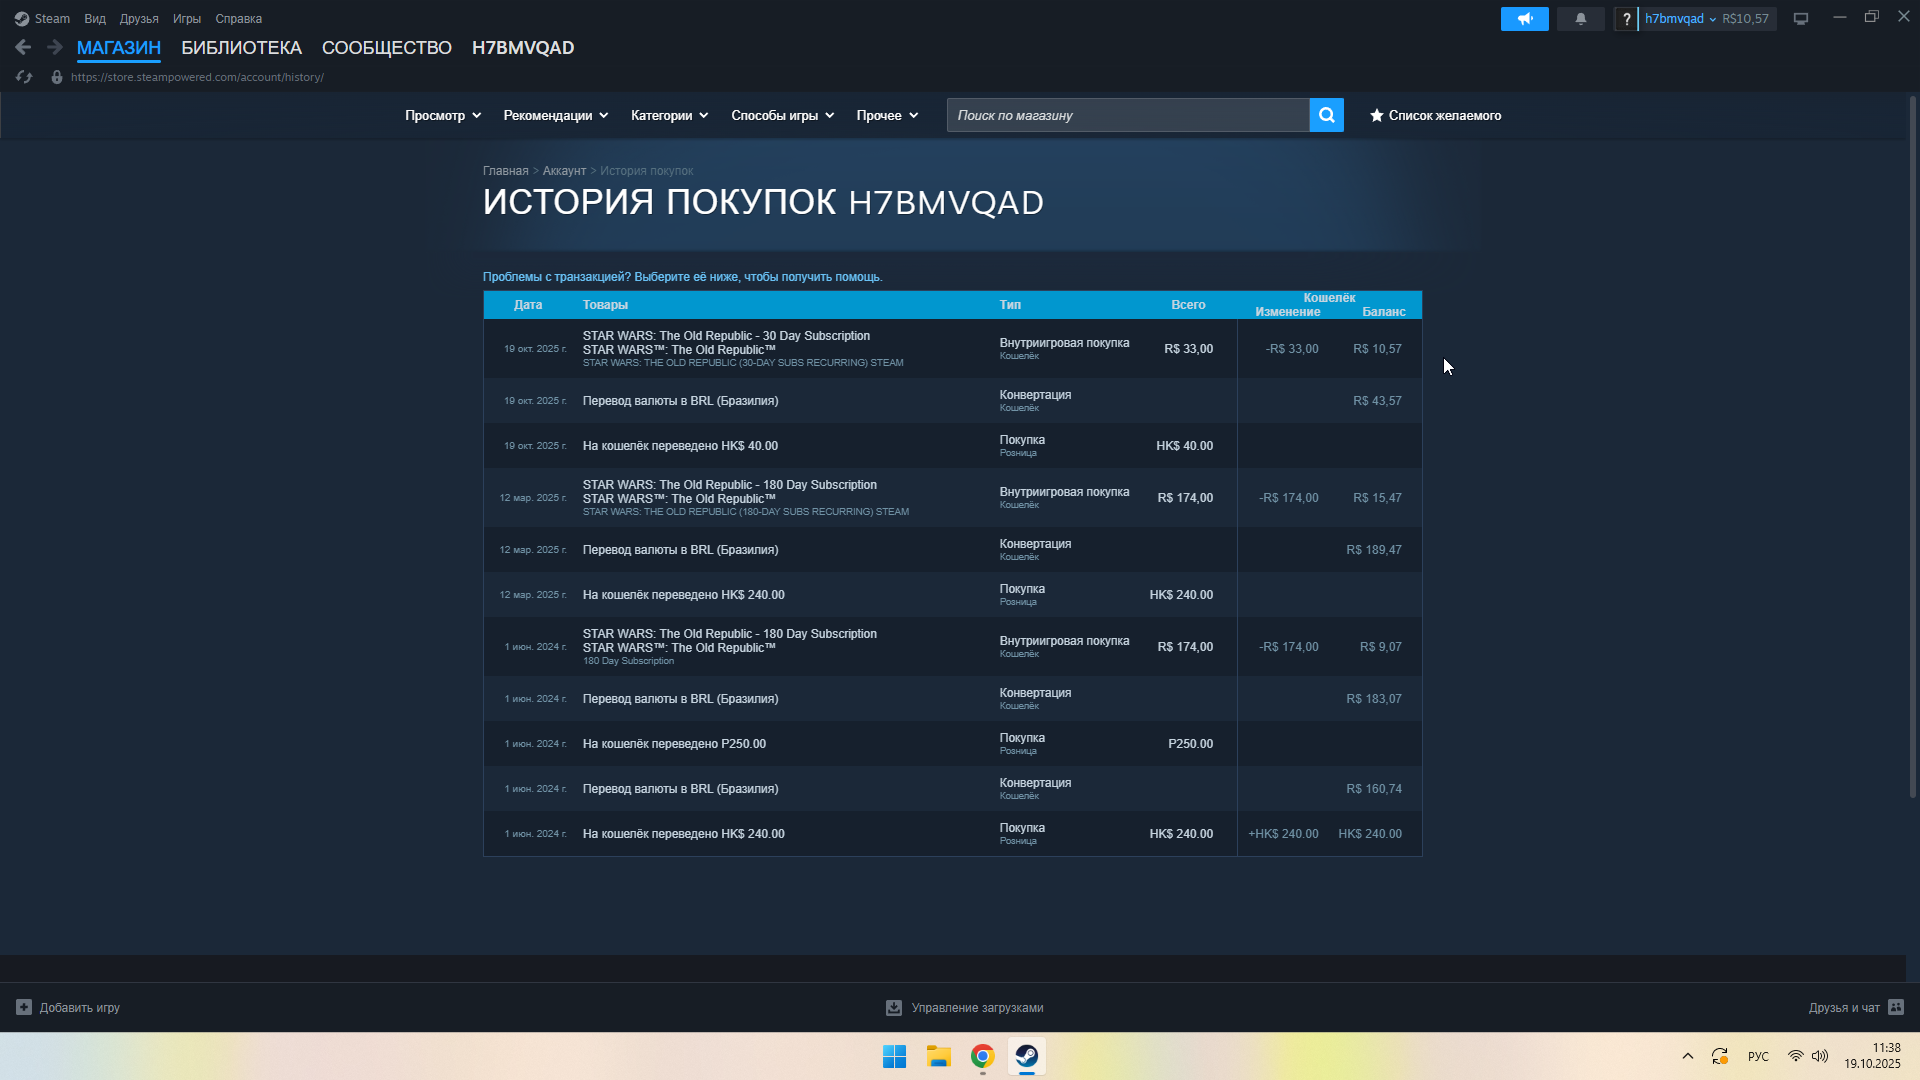Open the notifications bell icon
Screen dimensions: 1920x1080
1580,19
